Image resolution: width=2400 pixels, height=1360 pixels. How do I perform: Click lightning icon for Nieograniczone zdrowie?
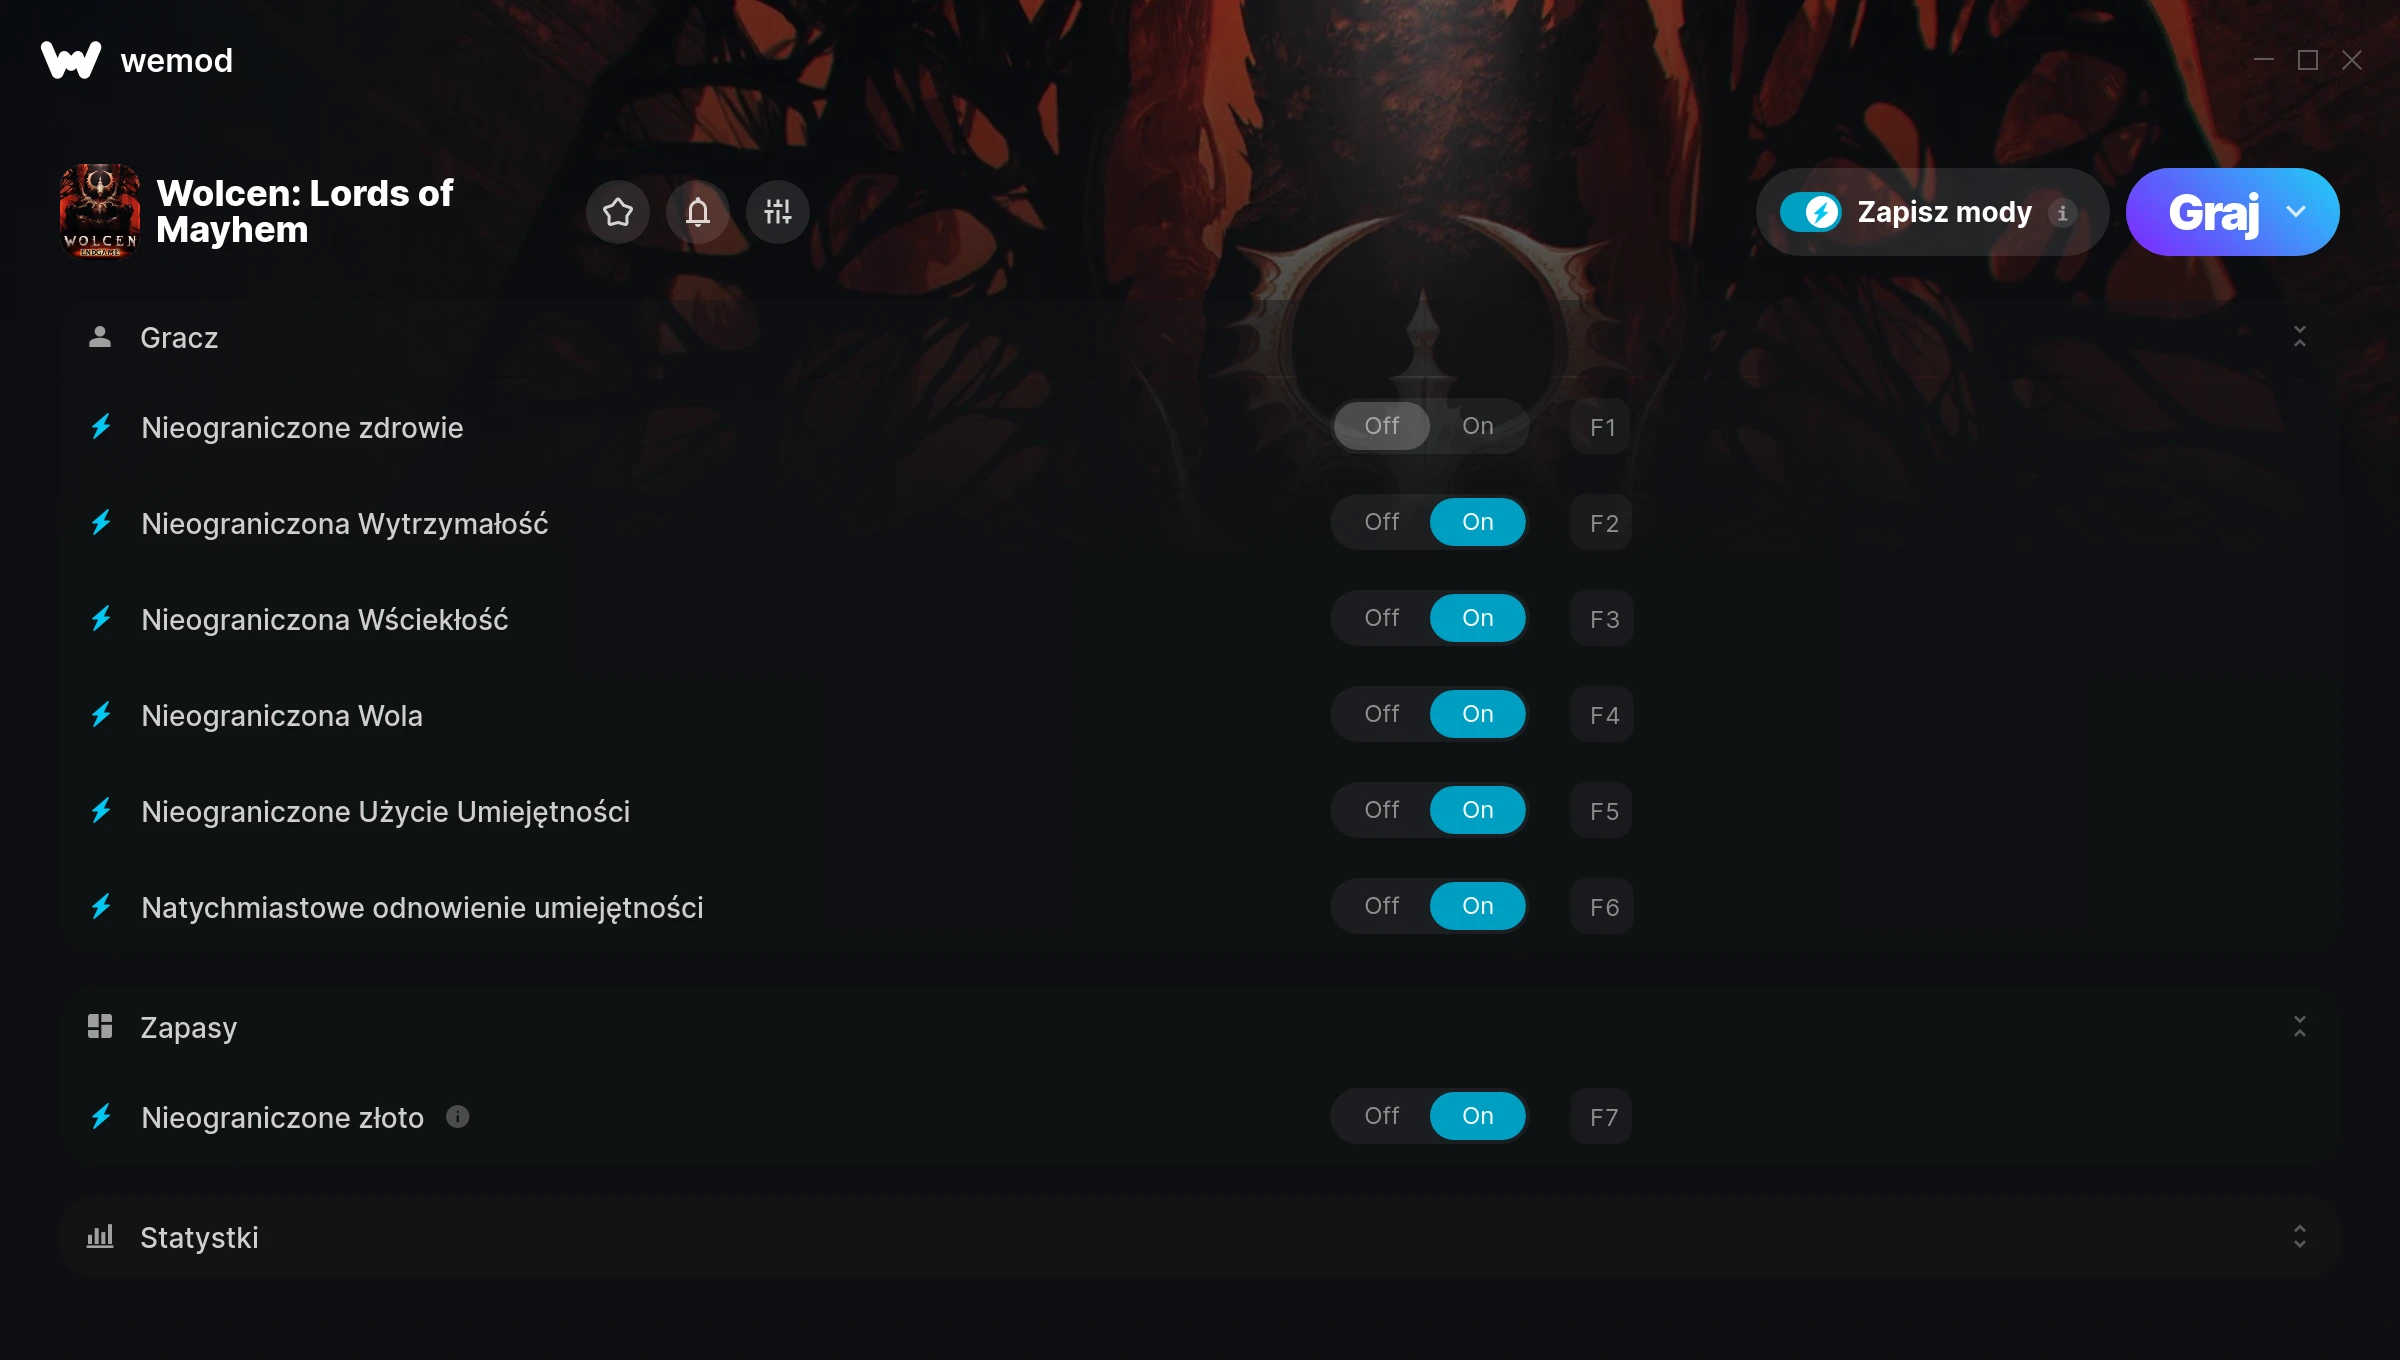coord(101,427)
